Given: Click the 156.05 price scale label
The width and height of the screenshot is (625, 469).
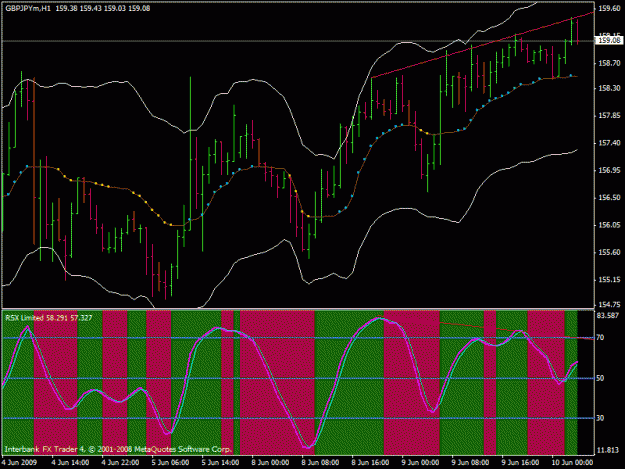Looking at the screenshot, I should coord(609,225).
